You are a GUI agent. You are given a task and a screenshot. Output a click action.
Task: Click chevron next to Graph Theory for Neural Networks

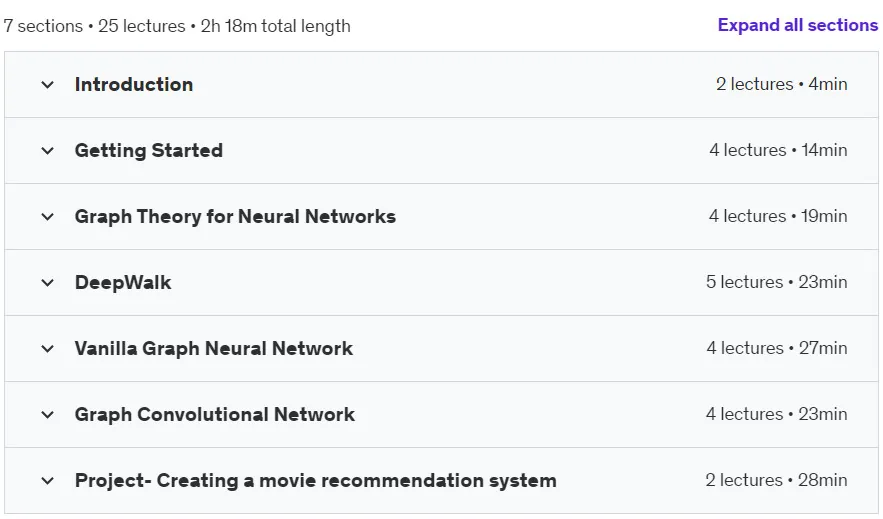coord(48,217)
